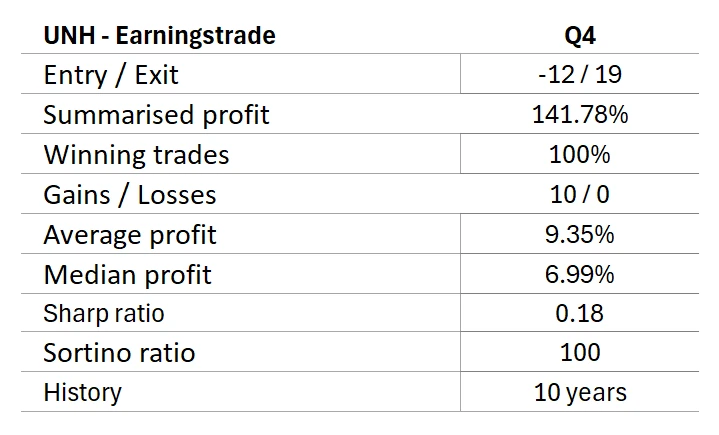Click the "Median profit" row label
This screenshot has width=719, height=435.
tap(127, 274)
